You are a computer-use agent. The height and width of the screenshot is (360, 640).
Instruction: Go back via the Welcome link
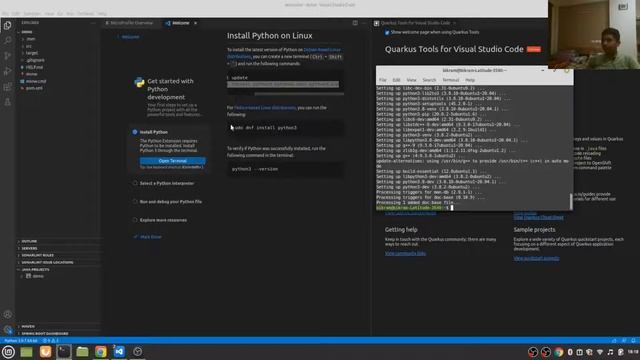129,37
